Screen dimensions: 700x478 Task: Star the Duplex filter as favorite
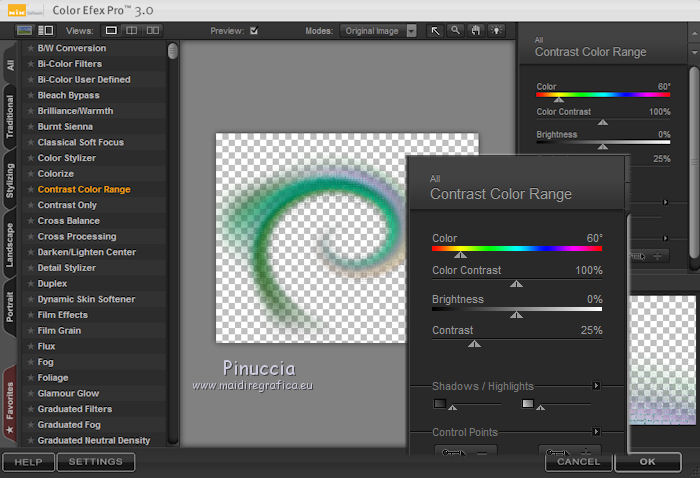tap(30, 283)
